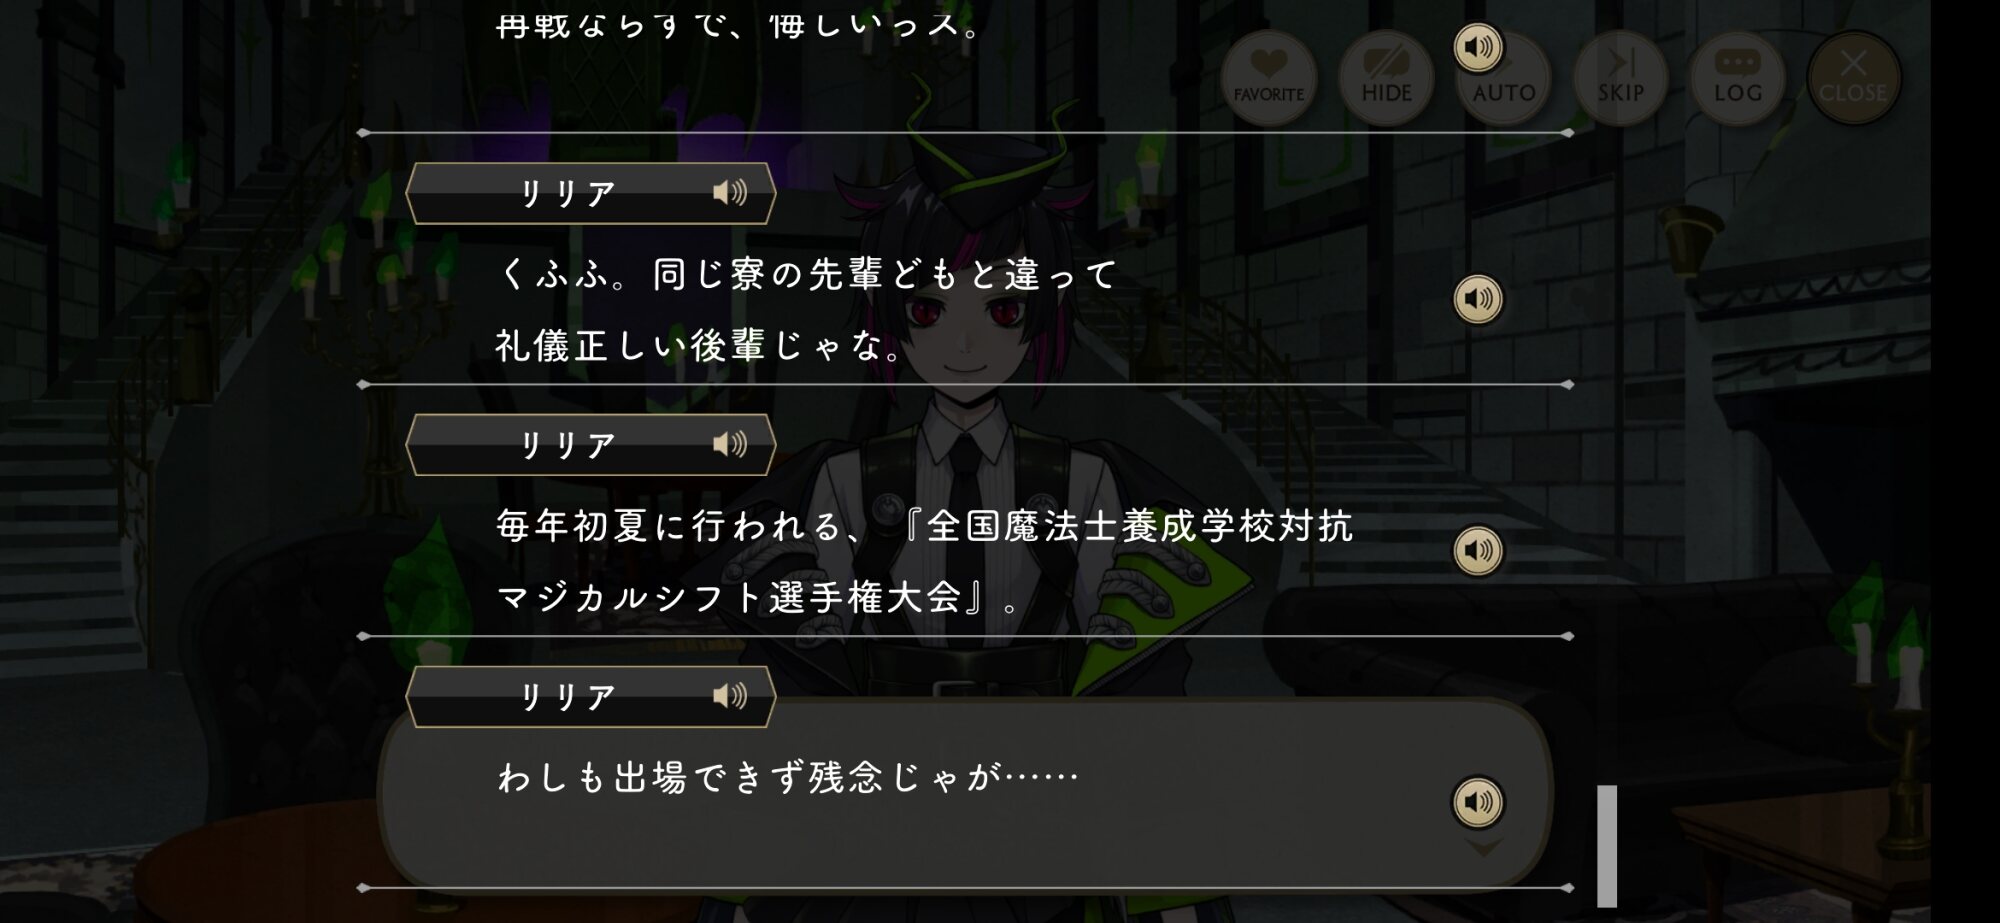Tap the down arrow below the last message
Viewport: 2000px width, 923px height.
[x=1482, y=847]
